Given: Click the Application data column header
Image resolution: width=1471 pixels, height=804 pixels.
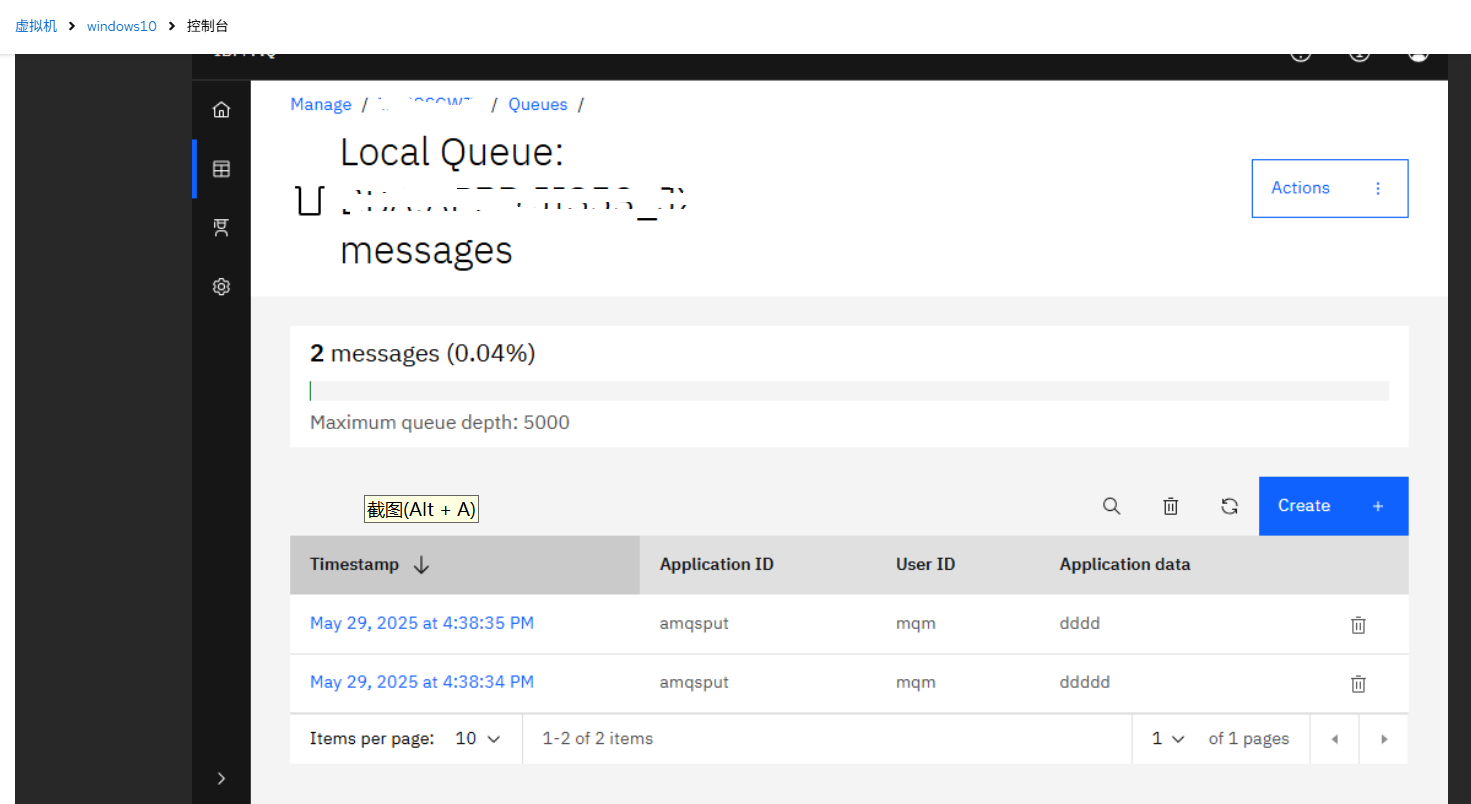Looking at the screenshot, I should tap(1125, 565).
